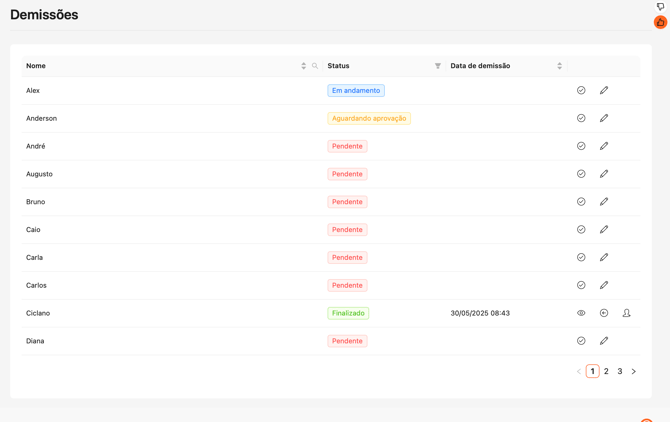Click the next page arrow
The width and height of the screenshot is (670, 422).
point(634,371)
